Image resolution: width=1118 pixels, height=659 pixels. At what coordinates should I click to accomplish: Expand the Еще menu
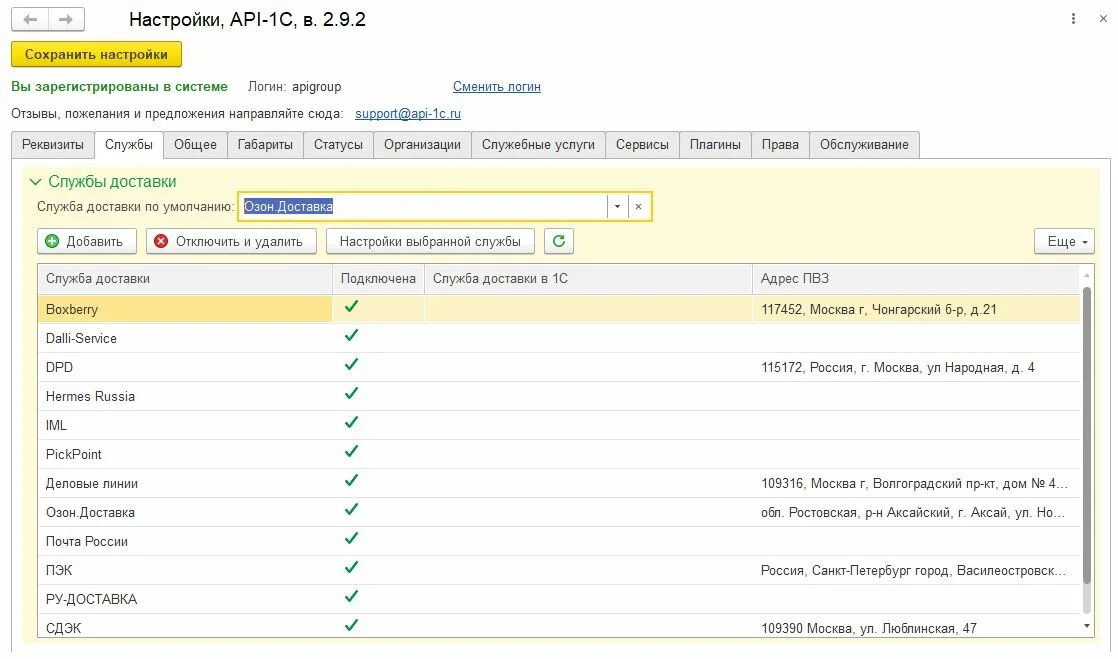(x=1065, y=241)
